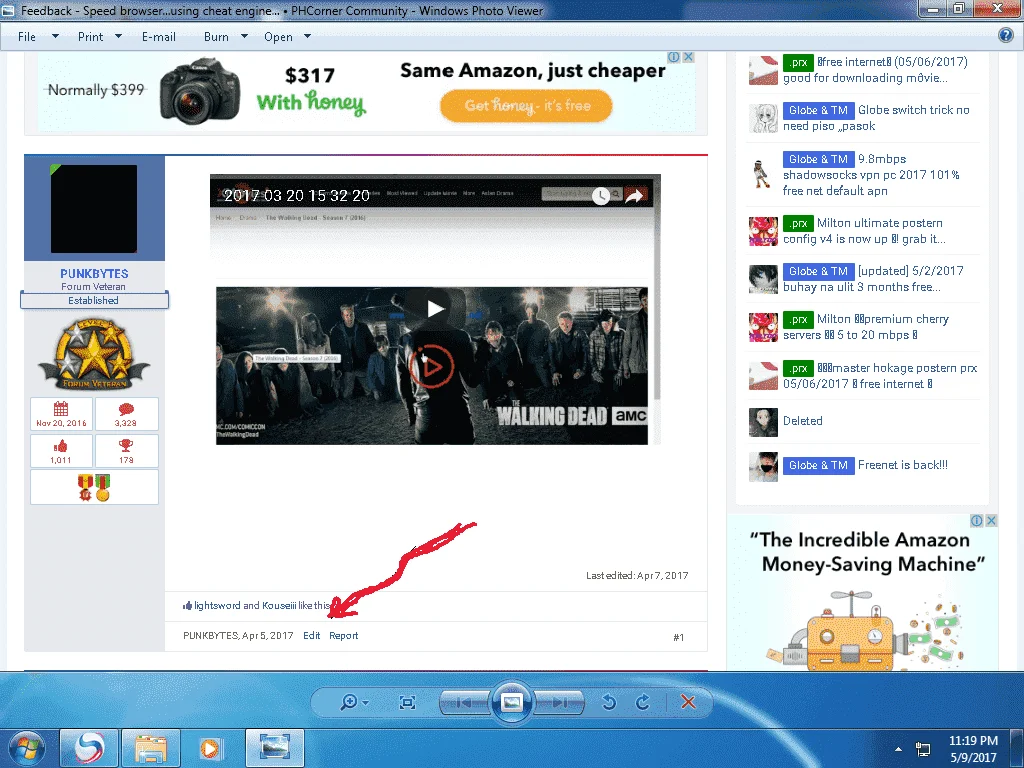Close the Honey camera banner ad
The width and height of the screenshot is (1024, 768).
click(688, 57)
